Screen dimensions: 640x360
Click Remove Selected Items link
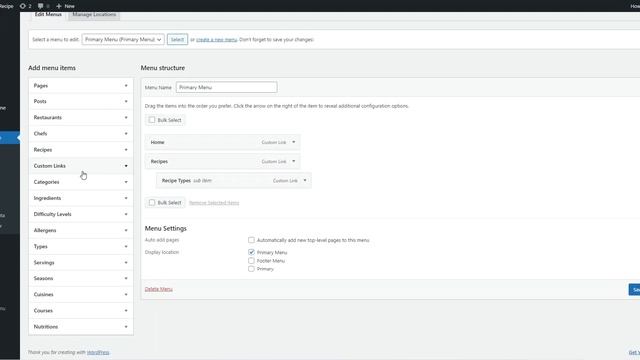[214, 203]
